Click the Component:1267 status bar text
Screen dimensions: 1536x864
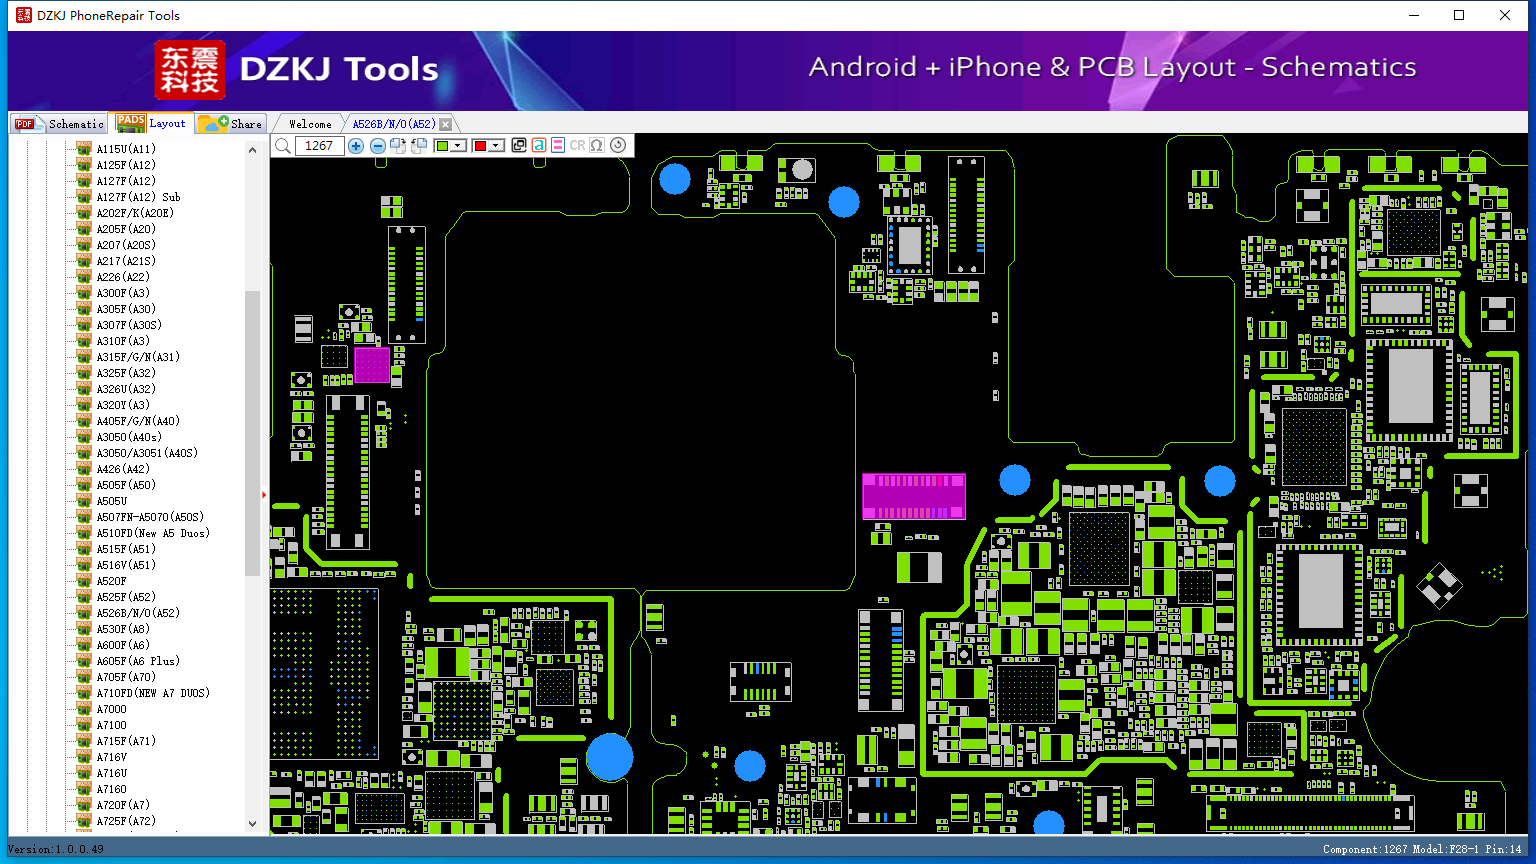pyautogui.click(x=1365, y=849)
